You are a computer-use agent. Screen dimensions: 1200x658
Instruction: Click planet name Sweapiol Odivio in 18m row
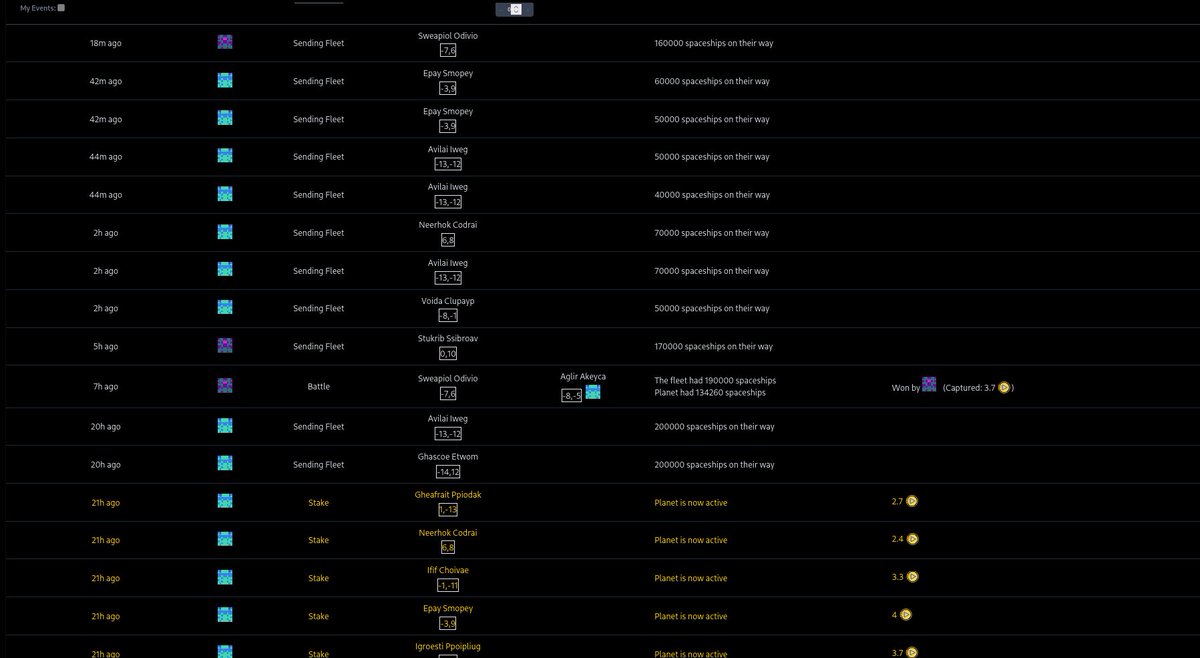click(448, 35)
